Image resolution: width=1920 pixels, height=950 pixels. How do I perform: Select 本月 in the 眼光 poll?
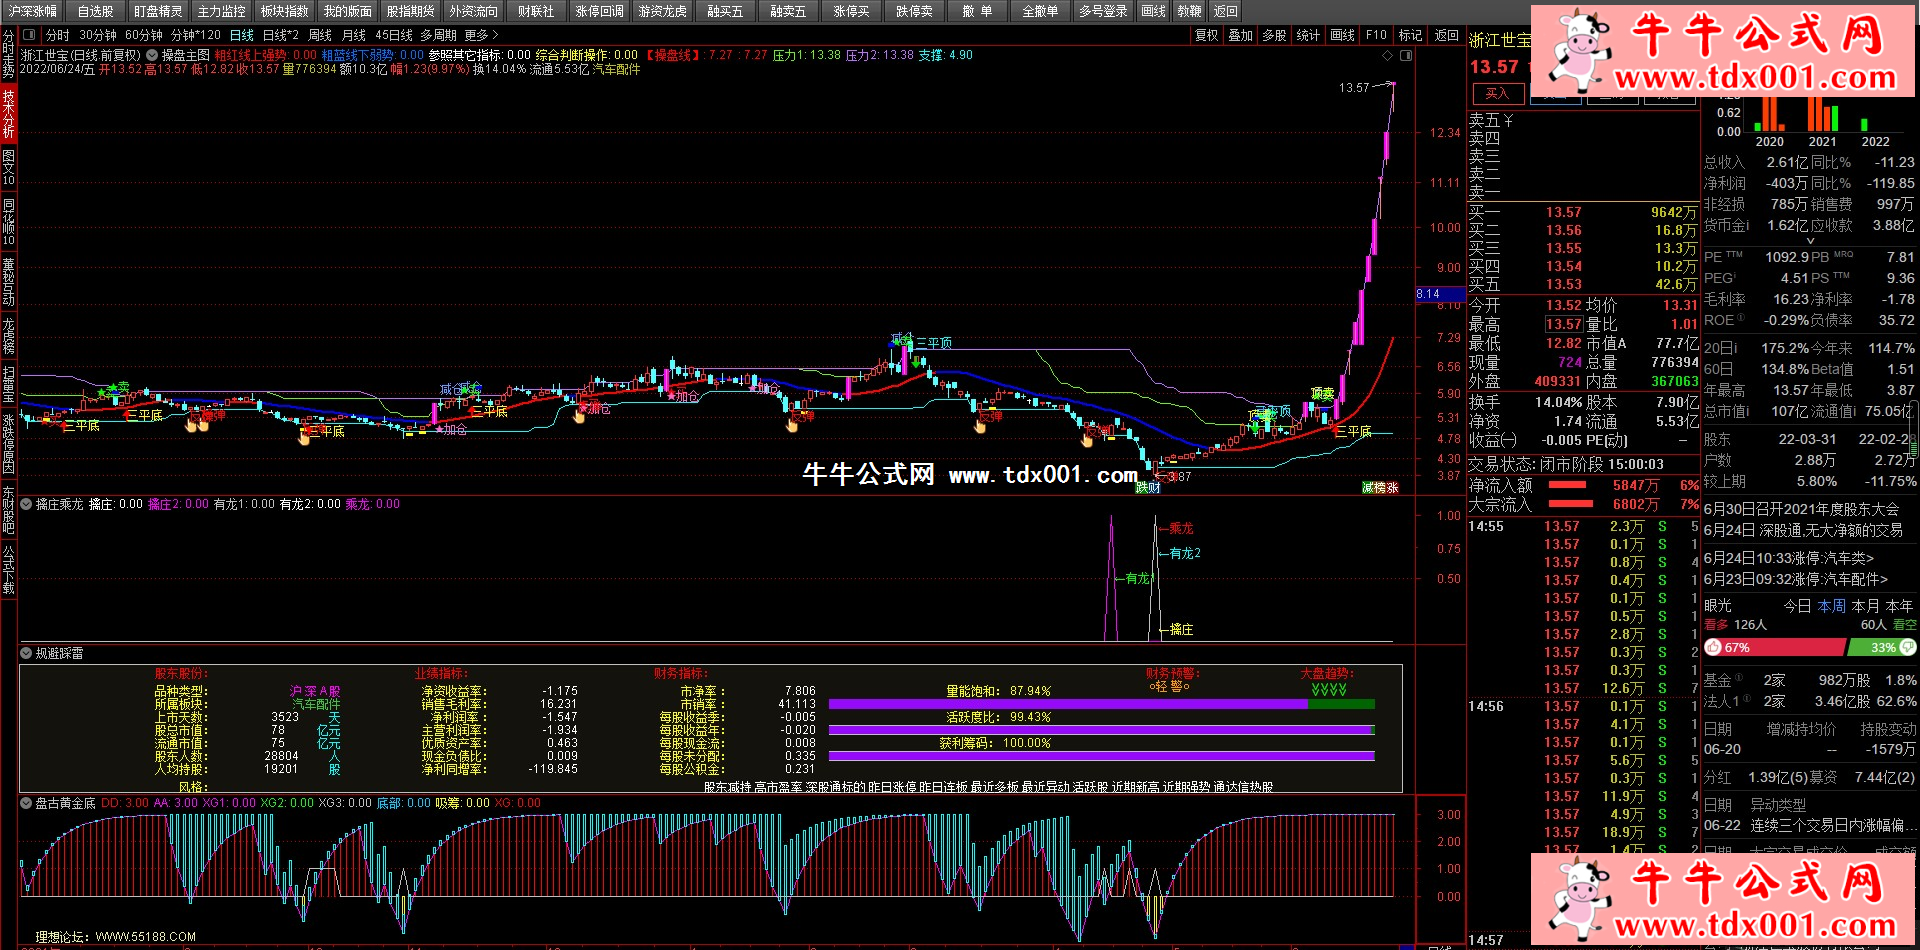[x=1866, y=606]
